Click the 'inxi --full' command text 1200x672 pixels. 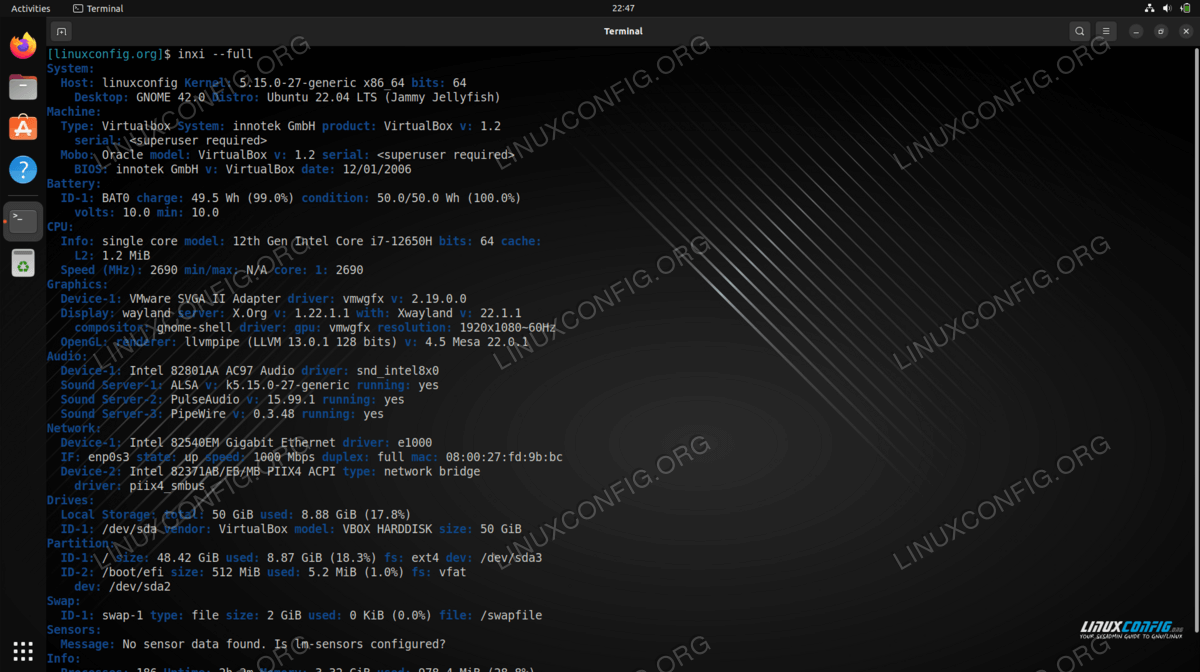tap(215, 54)
